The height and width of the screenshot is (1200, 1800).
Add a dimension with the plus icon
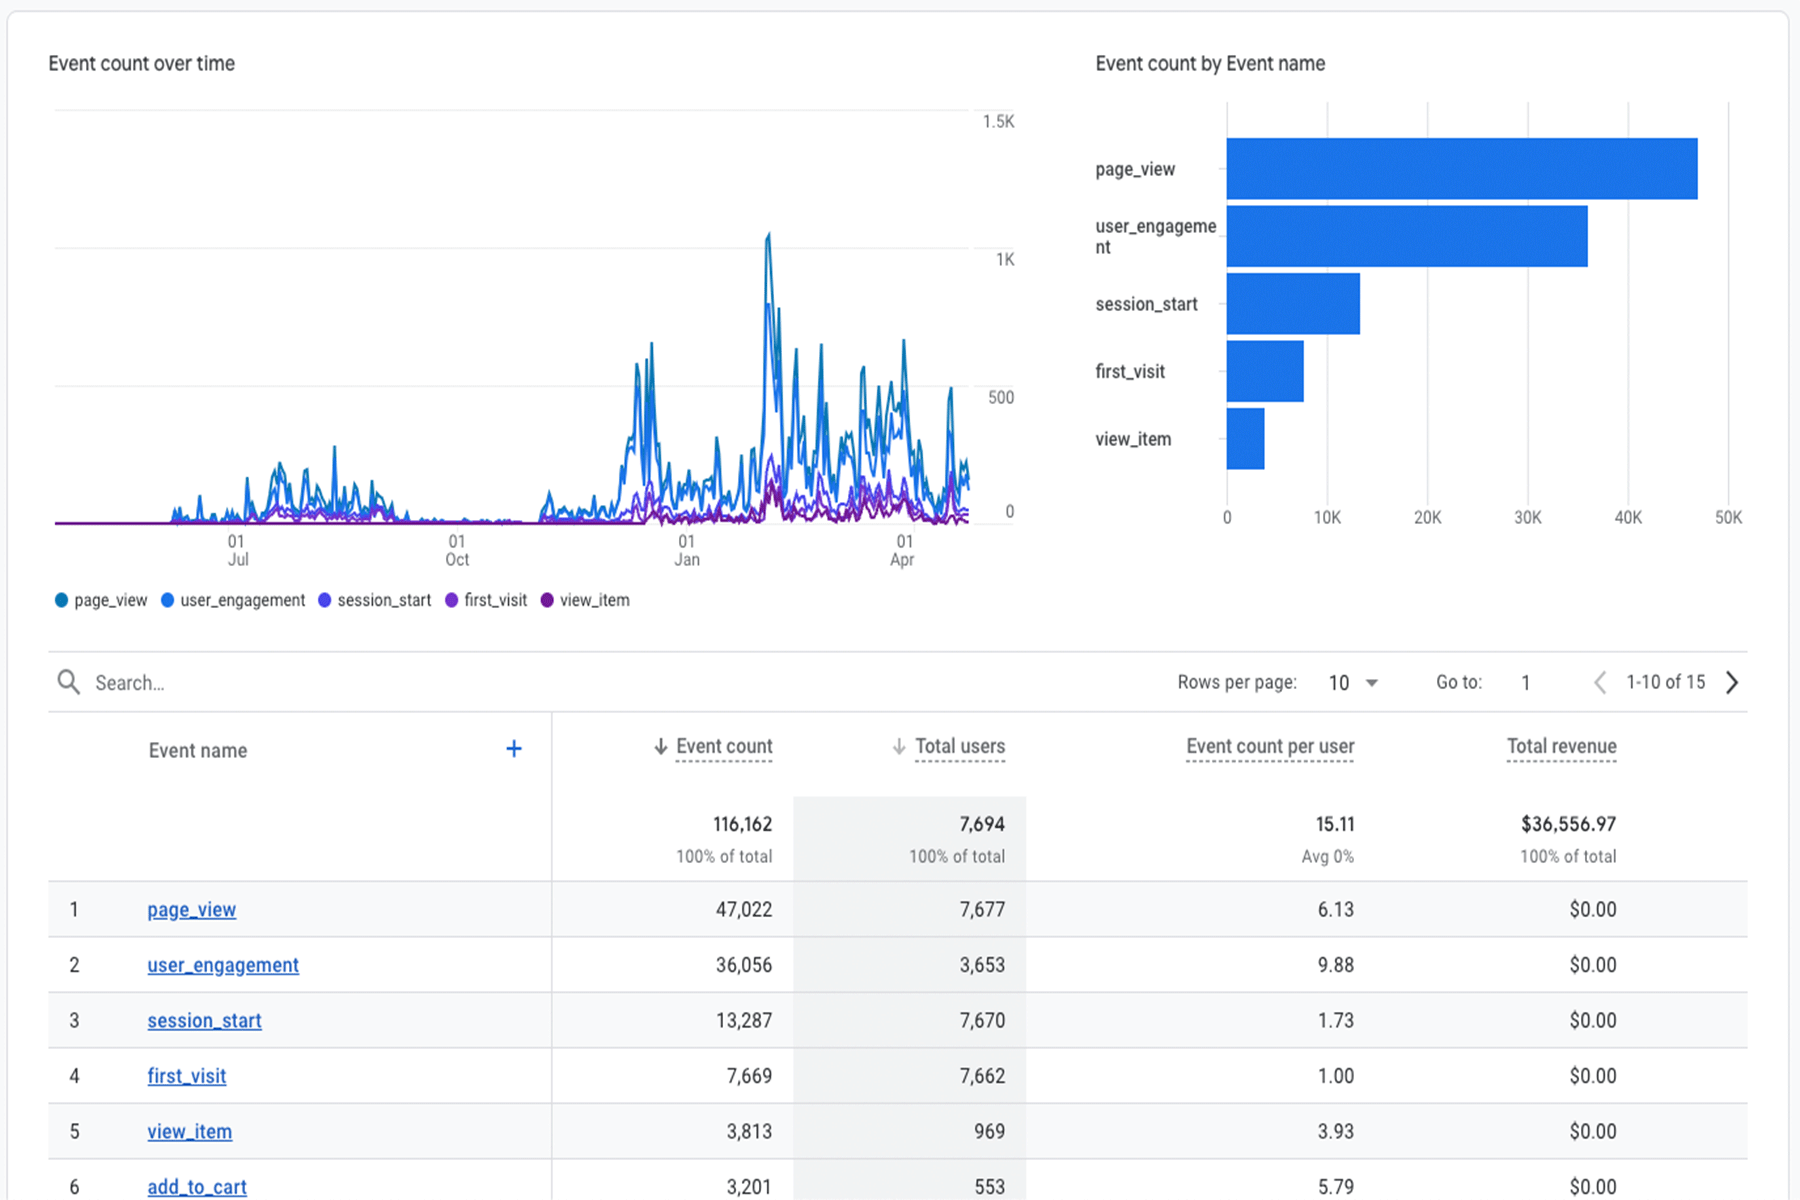[514, 749]
